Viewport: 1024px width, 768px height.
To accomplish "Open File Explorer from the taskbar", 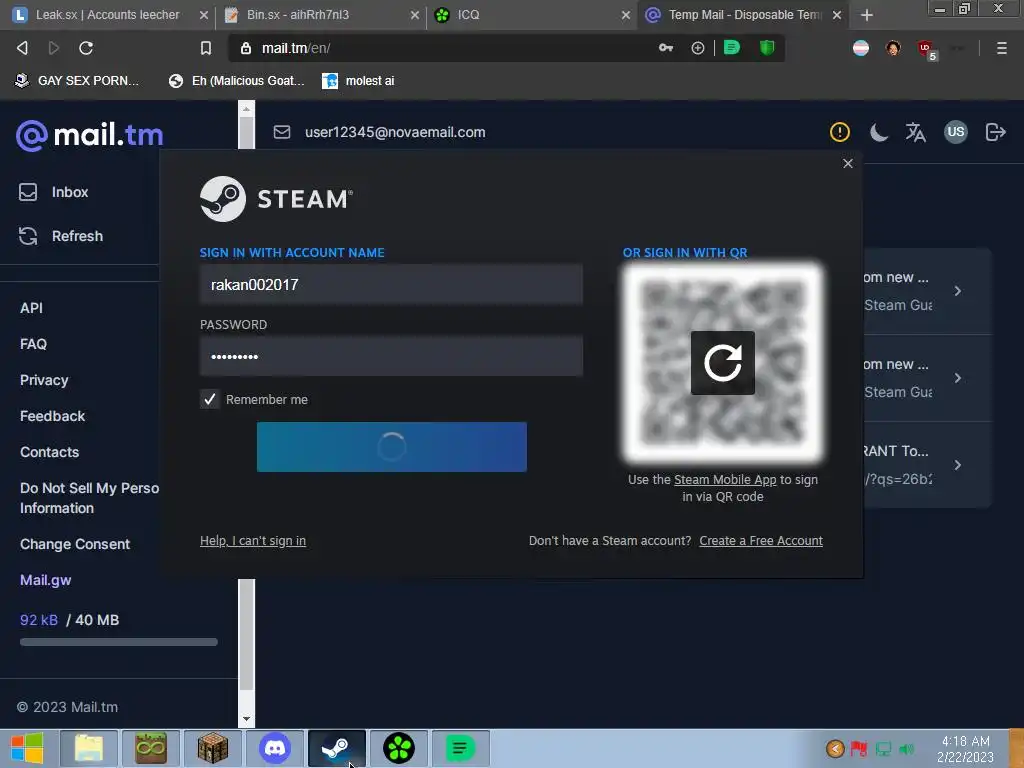I will click(89, 748).
